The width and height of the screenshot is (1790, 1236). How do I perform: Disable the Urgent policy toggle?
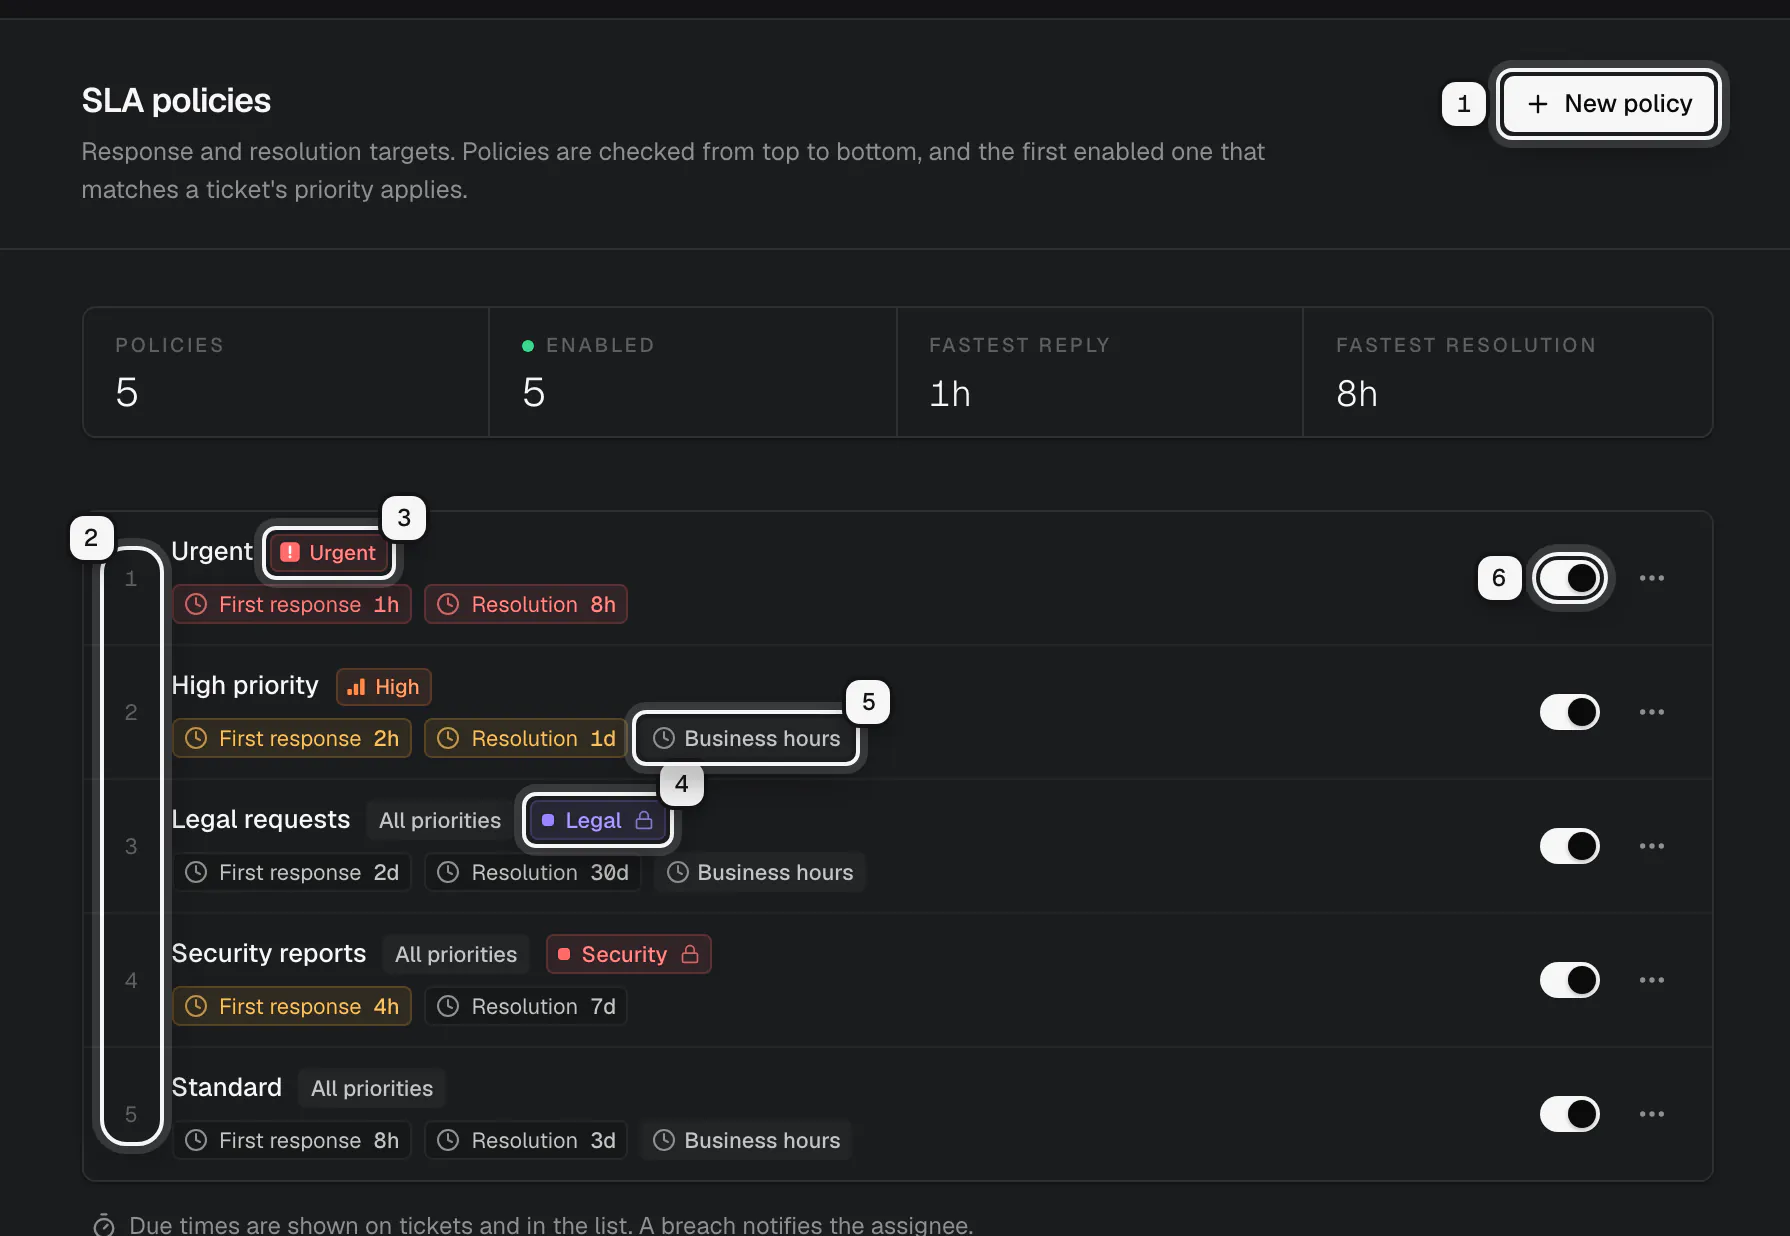[1569, 578]
